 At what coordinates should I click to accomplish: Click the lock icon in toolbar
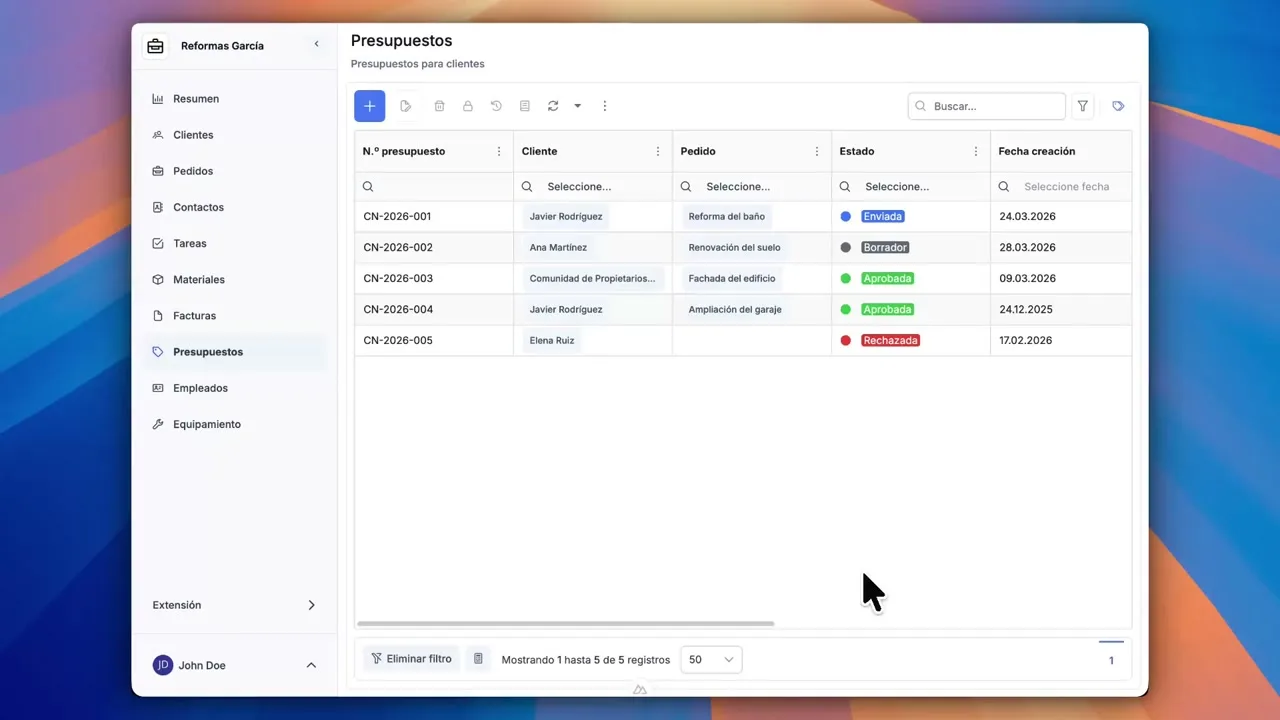[467, 106]
